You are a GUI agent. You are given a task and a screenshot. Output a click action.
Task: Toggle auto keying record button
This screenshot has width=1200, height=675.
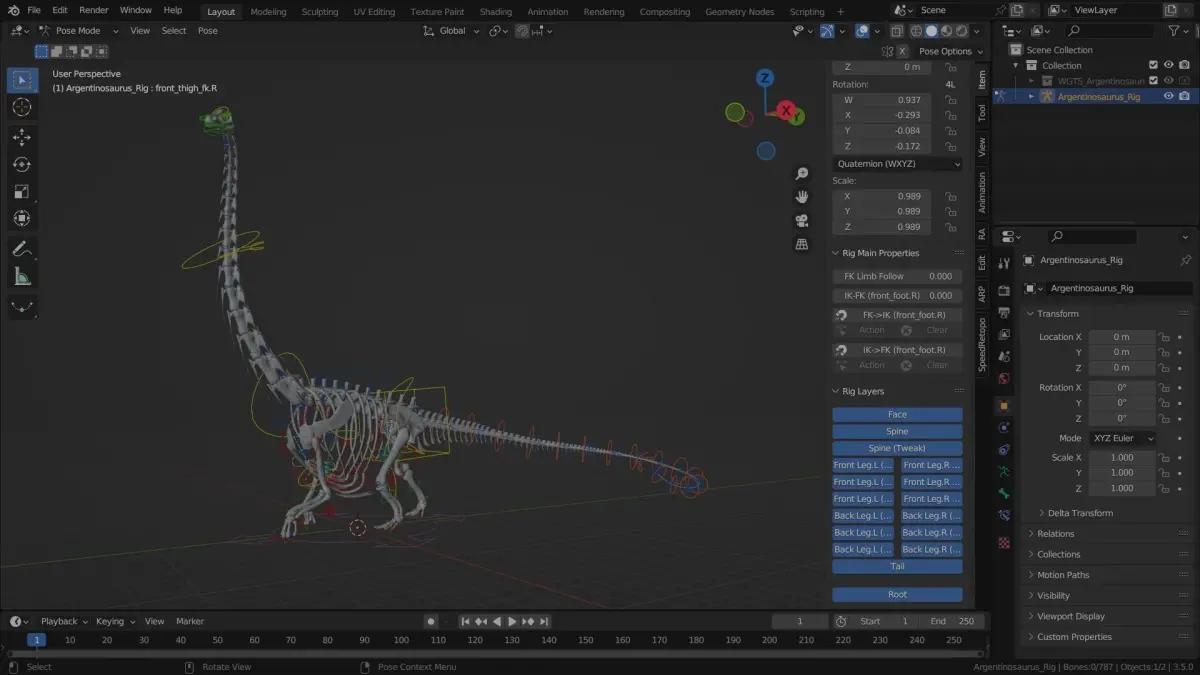(x=431, y=621)
